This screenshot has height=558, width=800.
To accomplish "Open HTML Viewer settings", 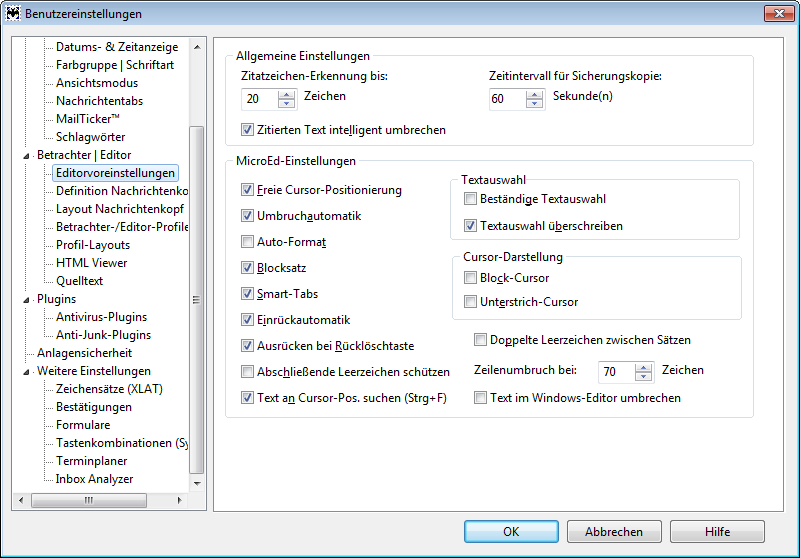I will pos(91,263).
